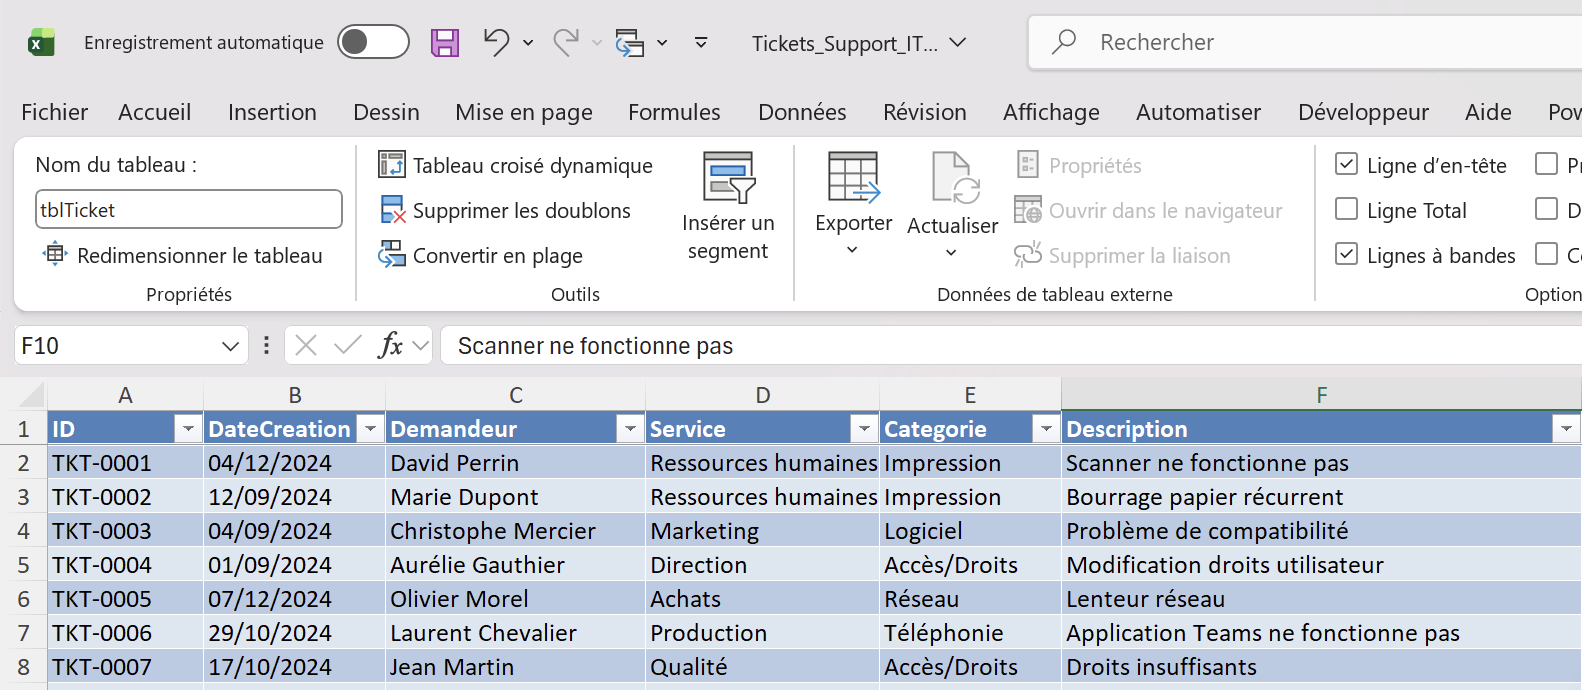1582x690 pixels.
Task: Click the Undo arrow icon
Action: [x=496, y=42]
